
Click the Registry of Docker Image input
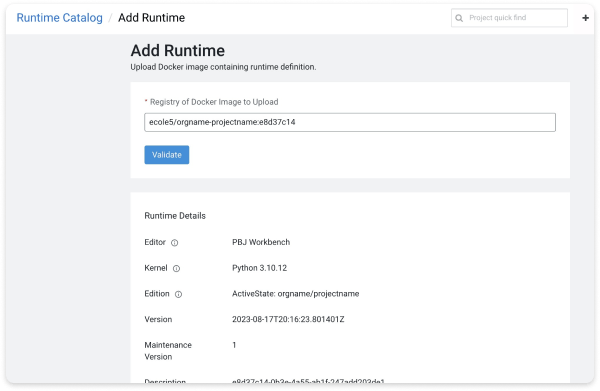coord(350,122)
